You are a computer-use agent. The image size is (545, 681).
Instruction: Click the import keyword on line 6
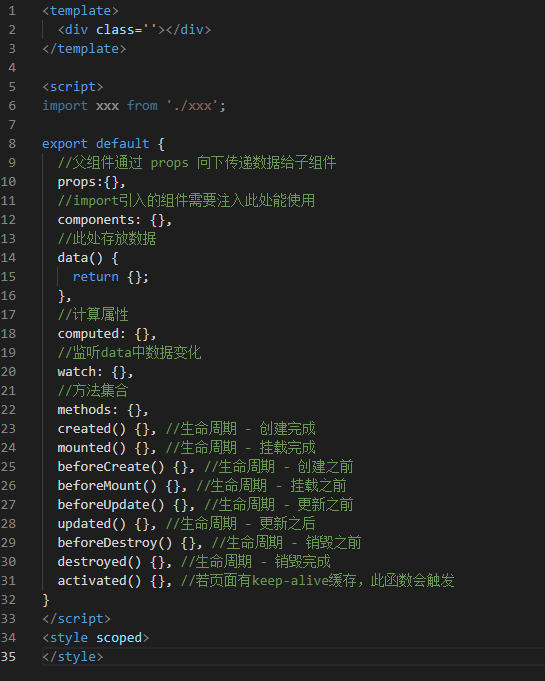pos(65,106)
